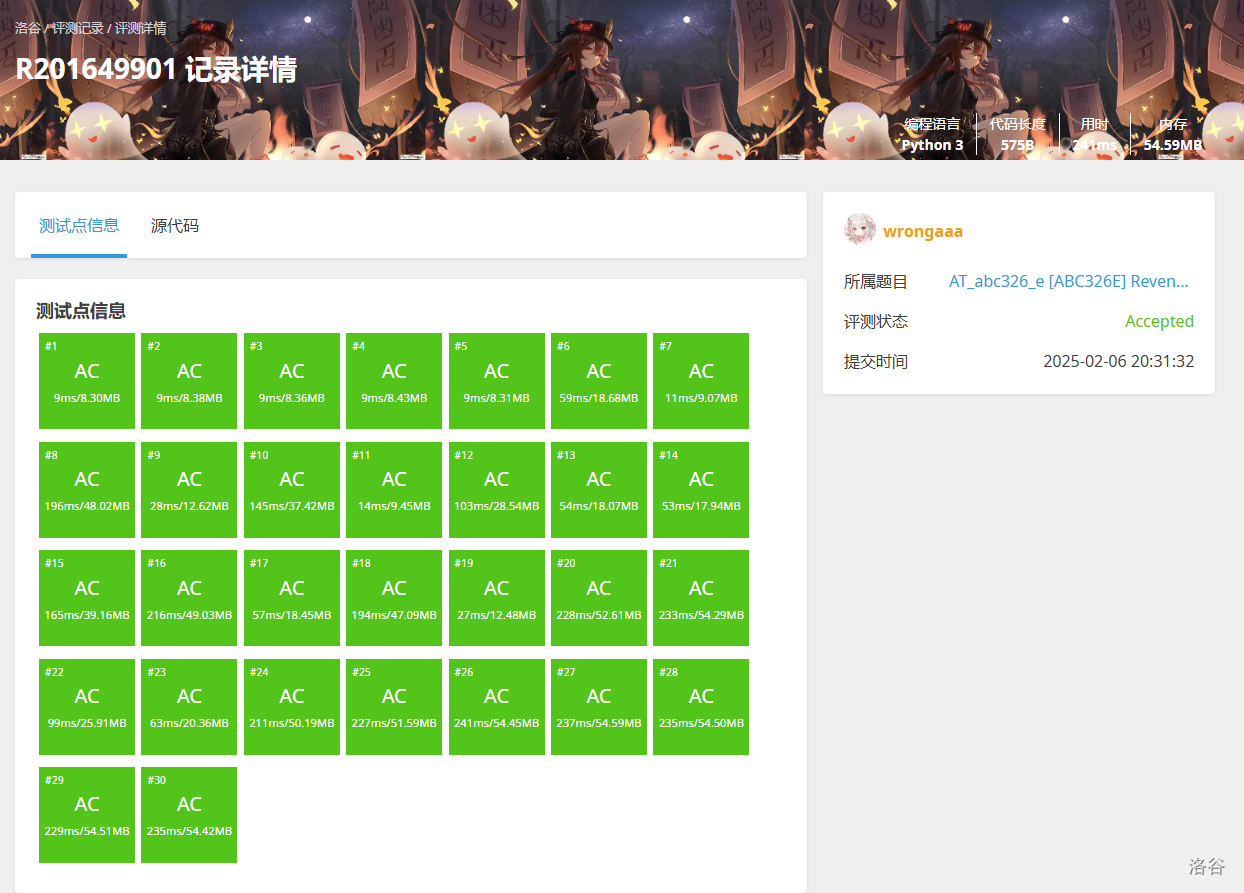Viewport: 1244px width, 893px height.
Task: Open 评测记录 breadcrumb link
Action: coord(78,28)
